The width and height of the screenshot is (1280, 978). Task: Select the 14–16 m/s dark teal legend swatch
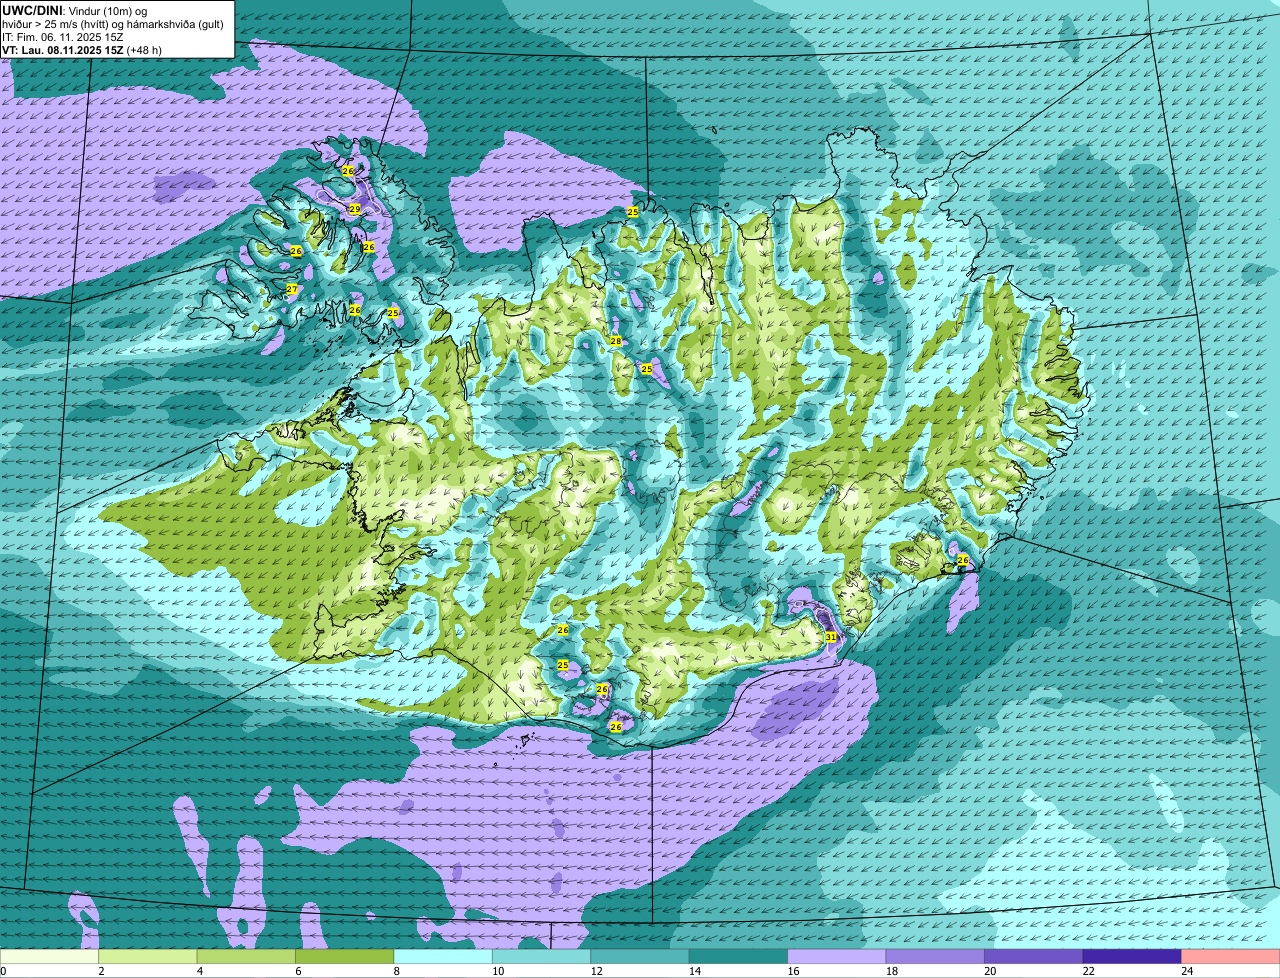click(740, 957)
